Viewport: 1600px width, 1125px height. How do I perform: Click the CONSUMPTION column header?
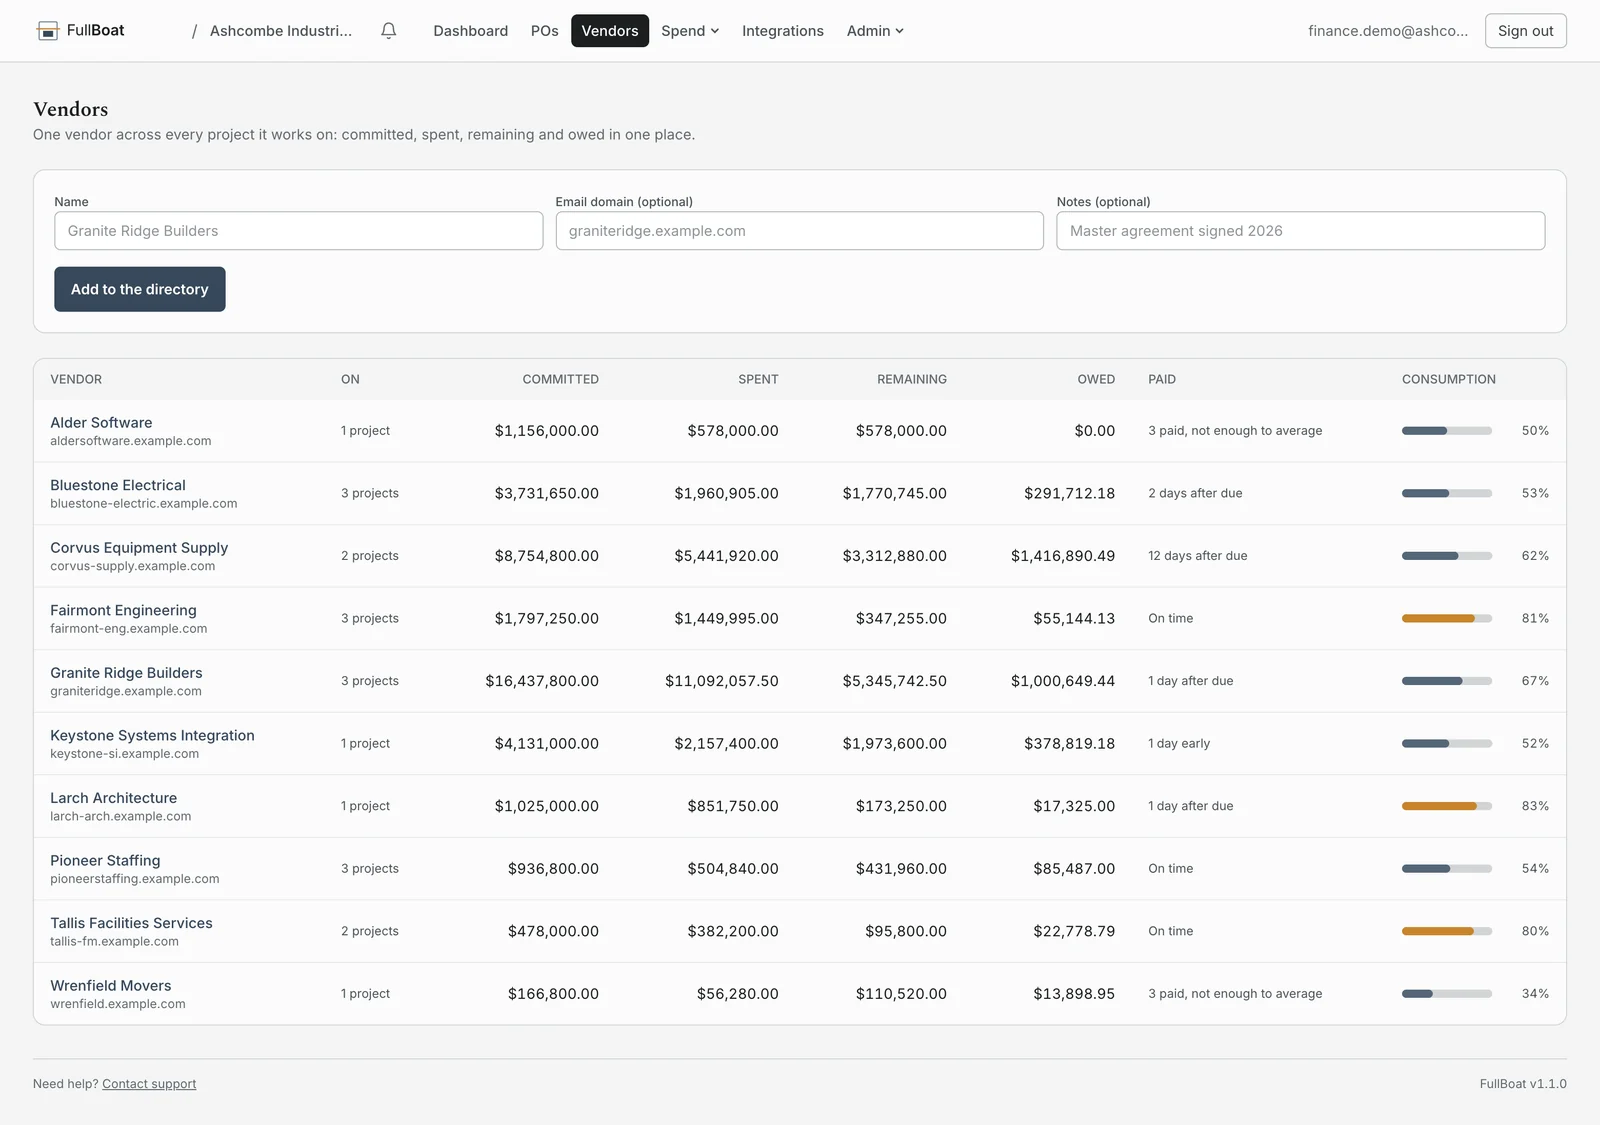[1449, 380]
